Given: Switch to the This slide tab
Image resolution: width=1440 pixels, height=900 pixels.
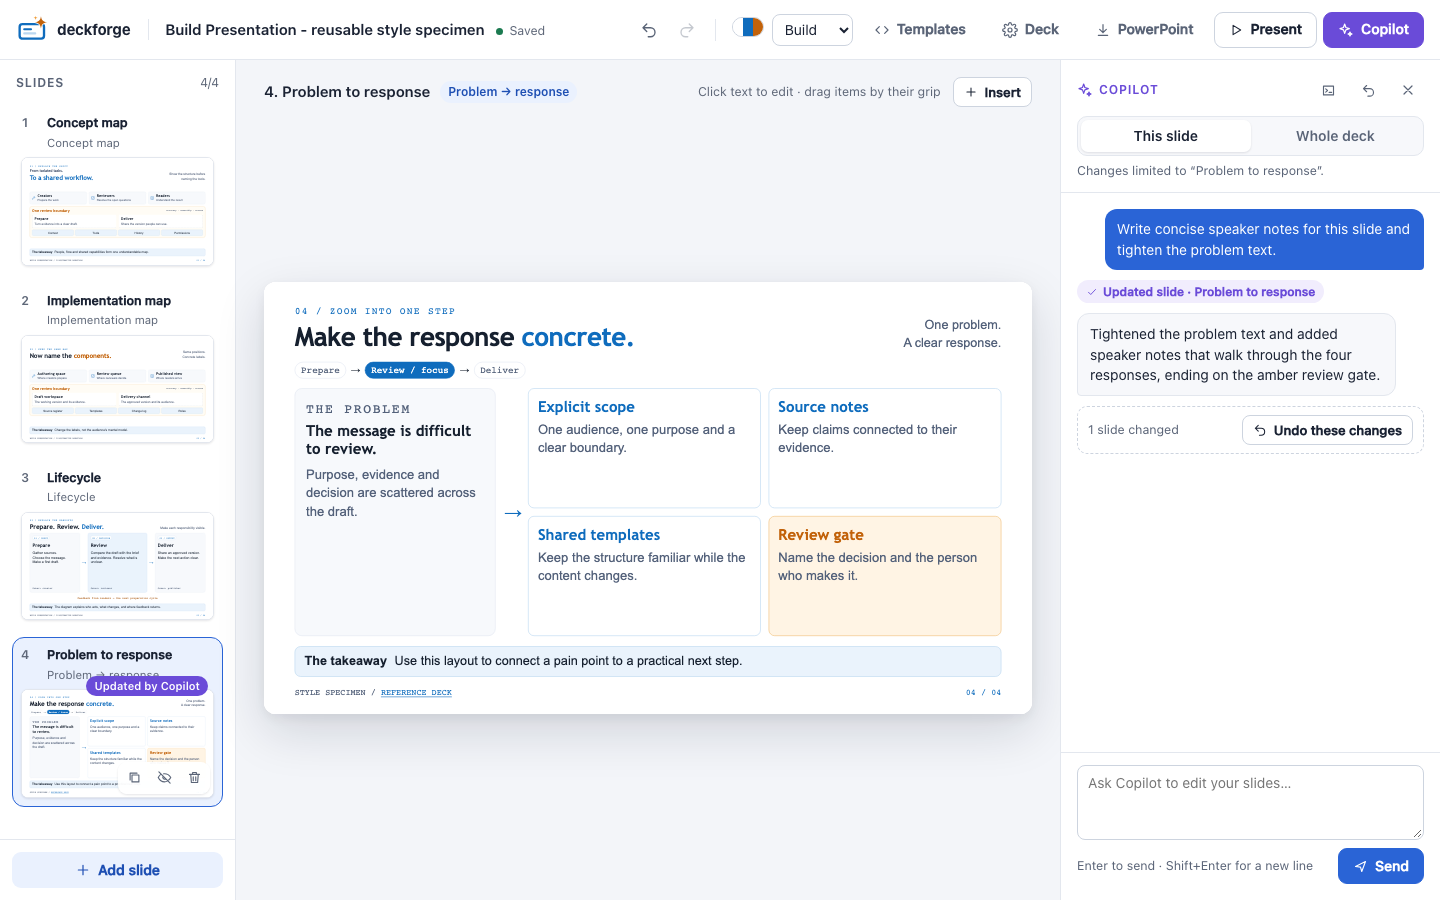Looking at the screenshot, I should click(x=1165, y=136).
